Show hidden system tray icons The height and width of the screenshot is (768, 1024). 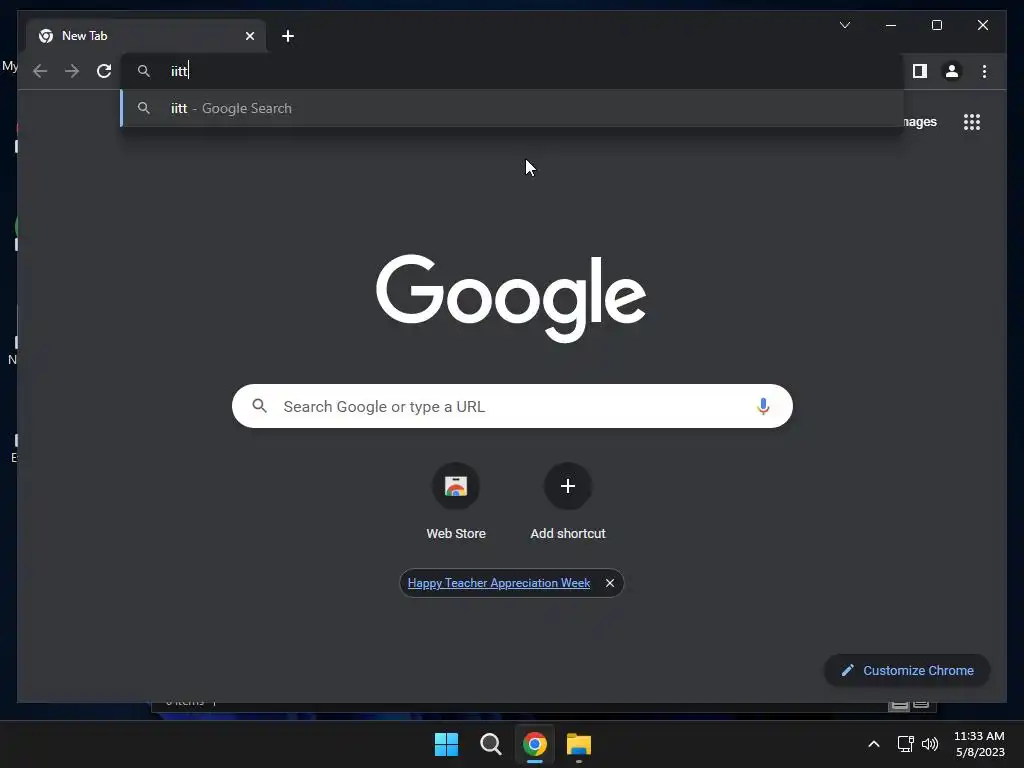coord(874,744)
